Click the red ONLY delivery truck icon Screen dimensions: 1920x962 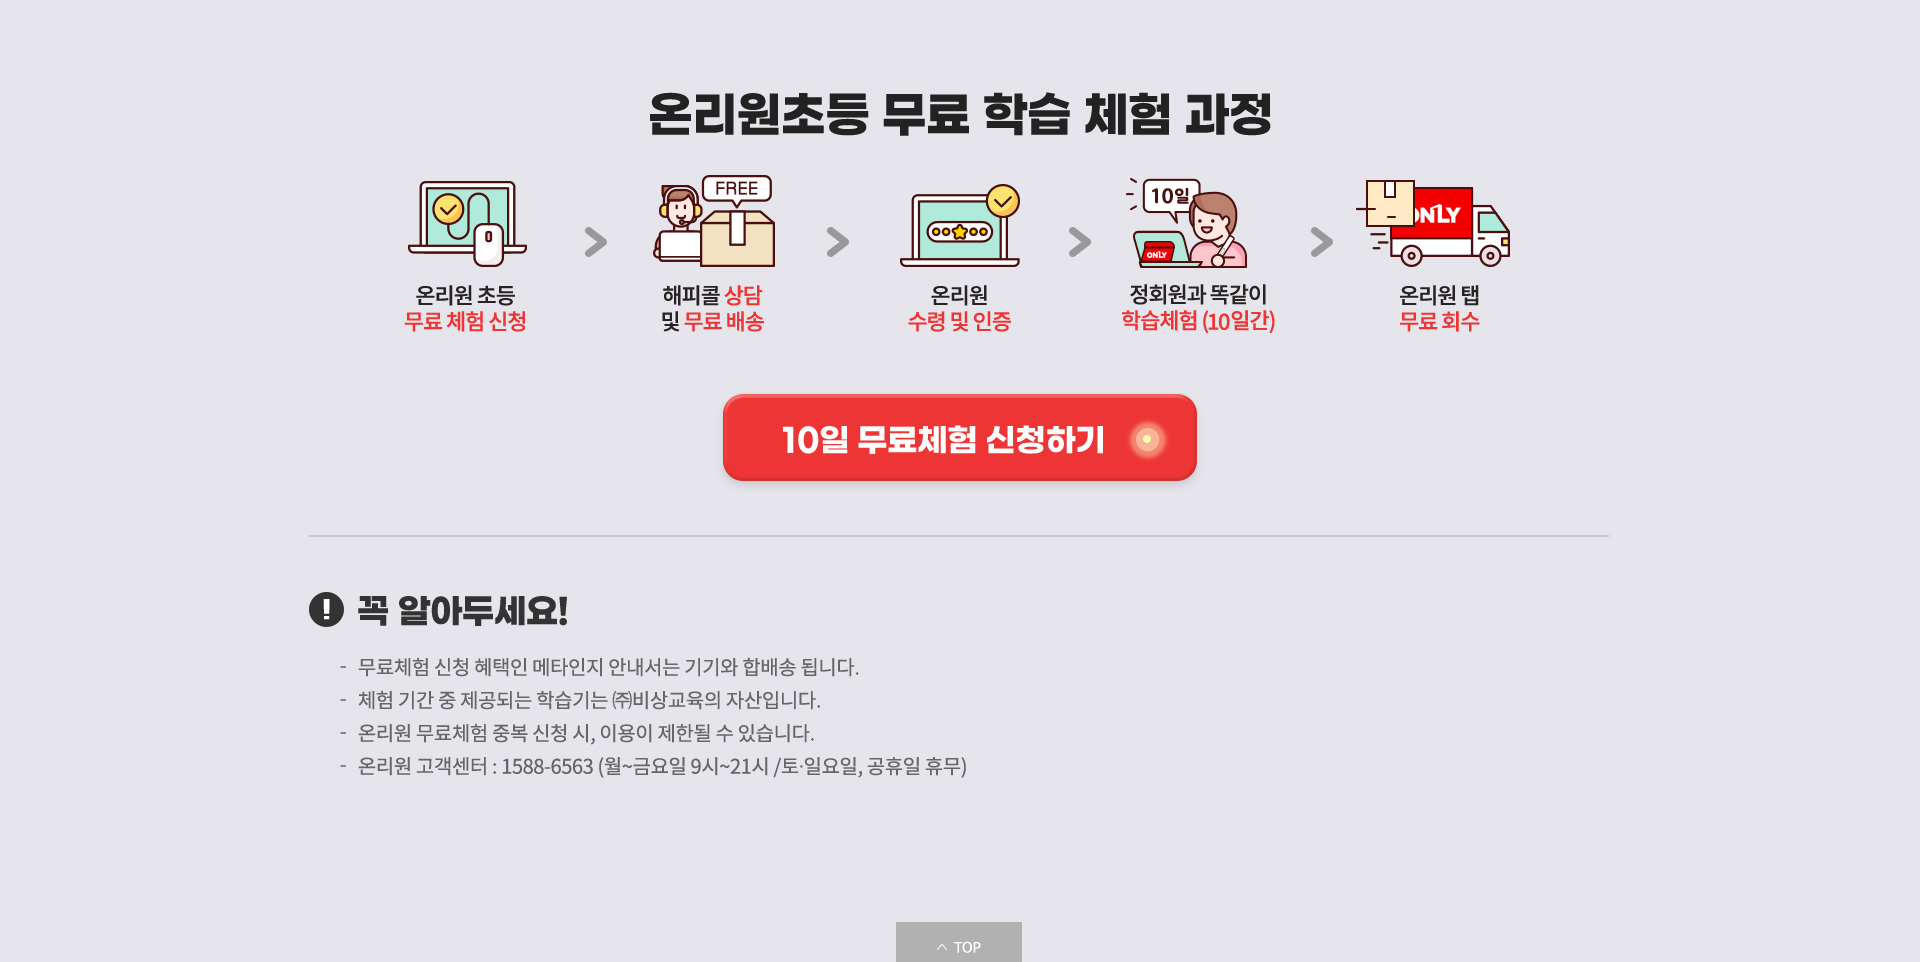point(1433,223)
